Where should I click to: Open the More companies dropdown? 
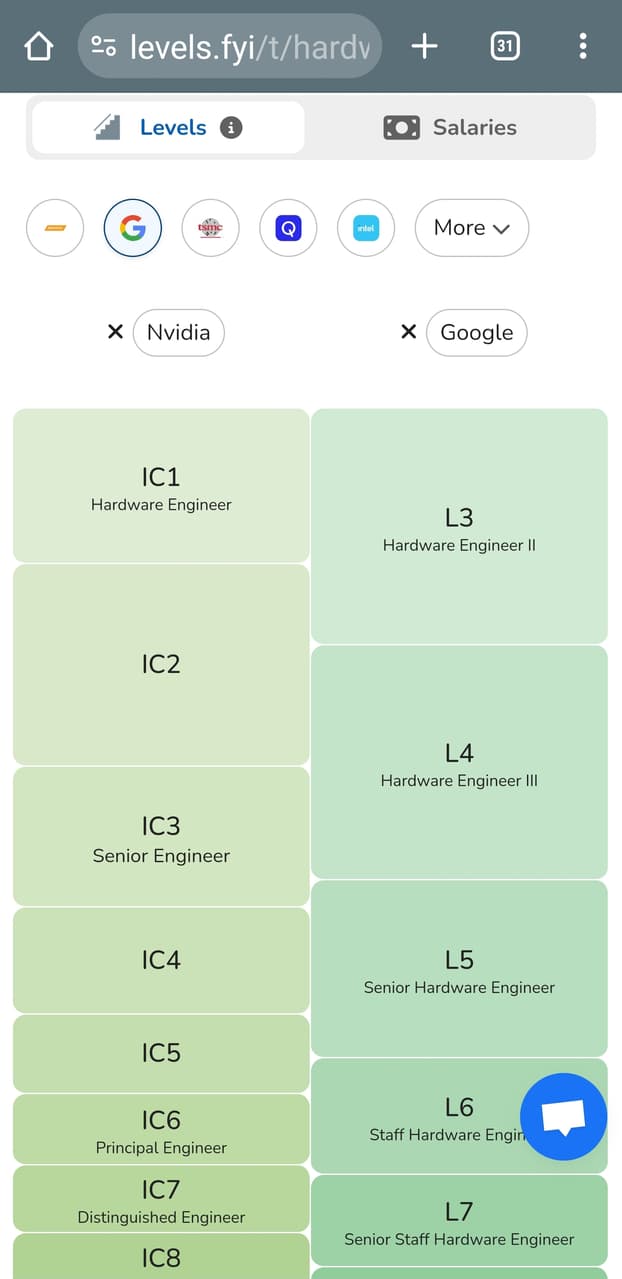click(x=471, y=228)
